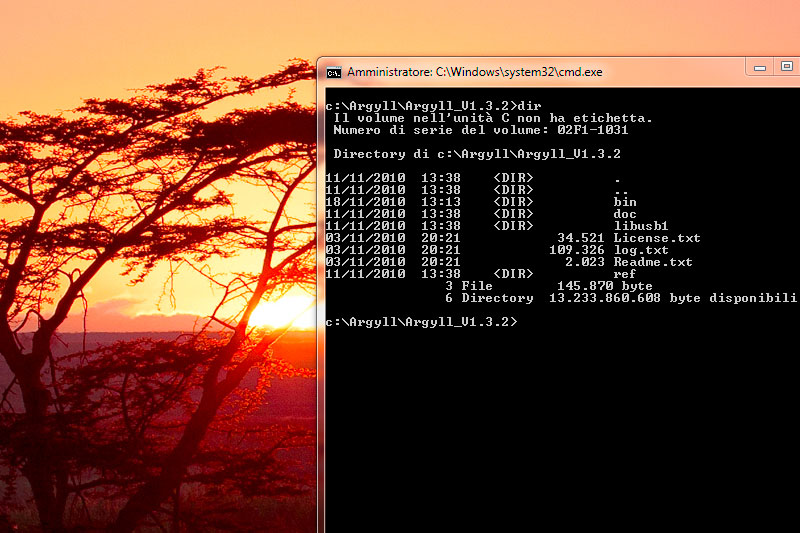The image size is (800, 533).
Task: Click the file size 109.326
Action: point(577,250)
